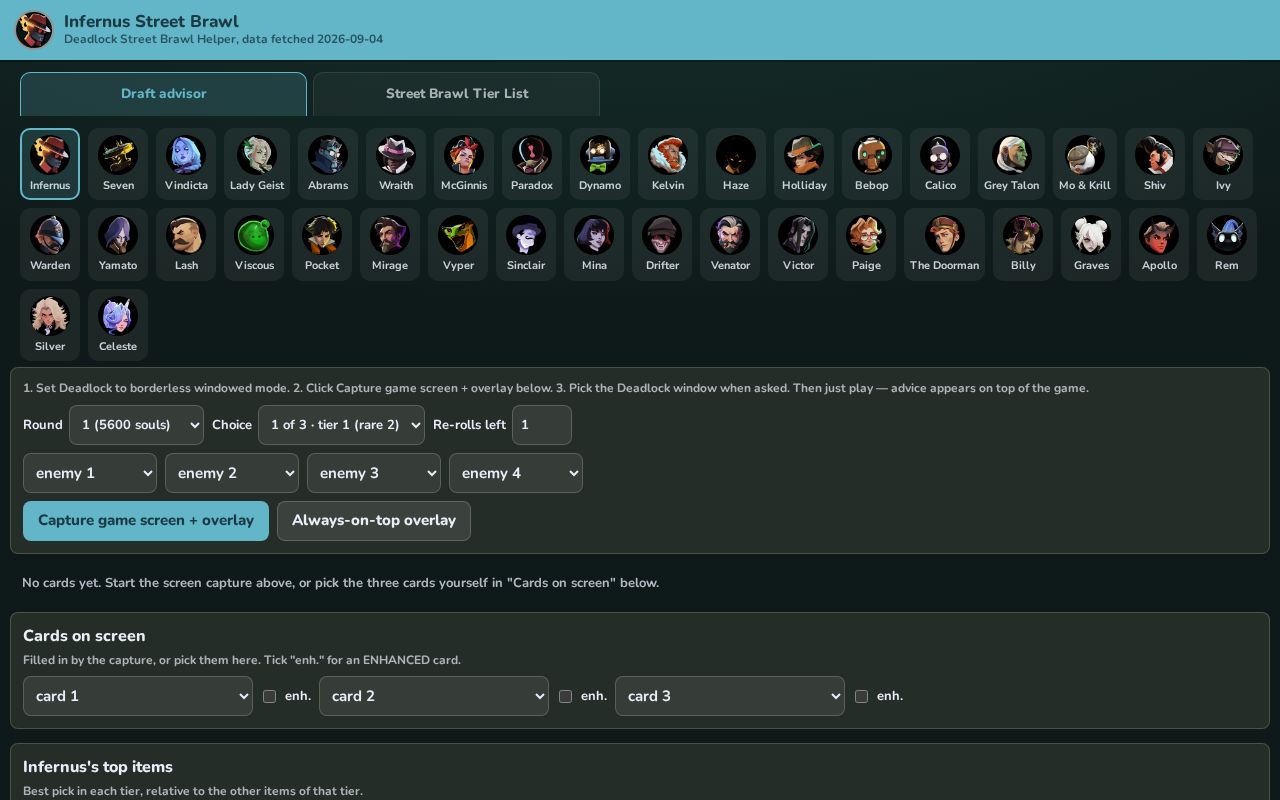Click the Always-on-top overlay button
The image size is (1280, 800).
(374, 521)
